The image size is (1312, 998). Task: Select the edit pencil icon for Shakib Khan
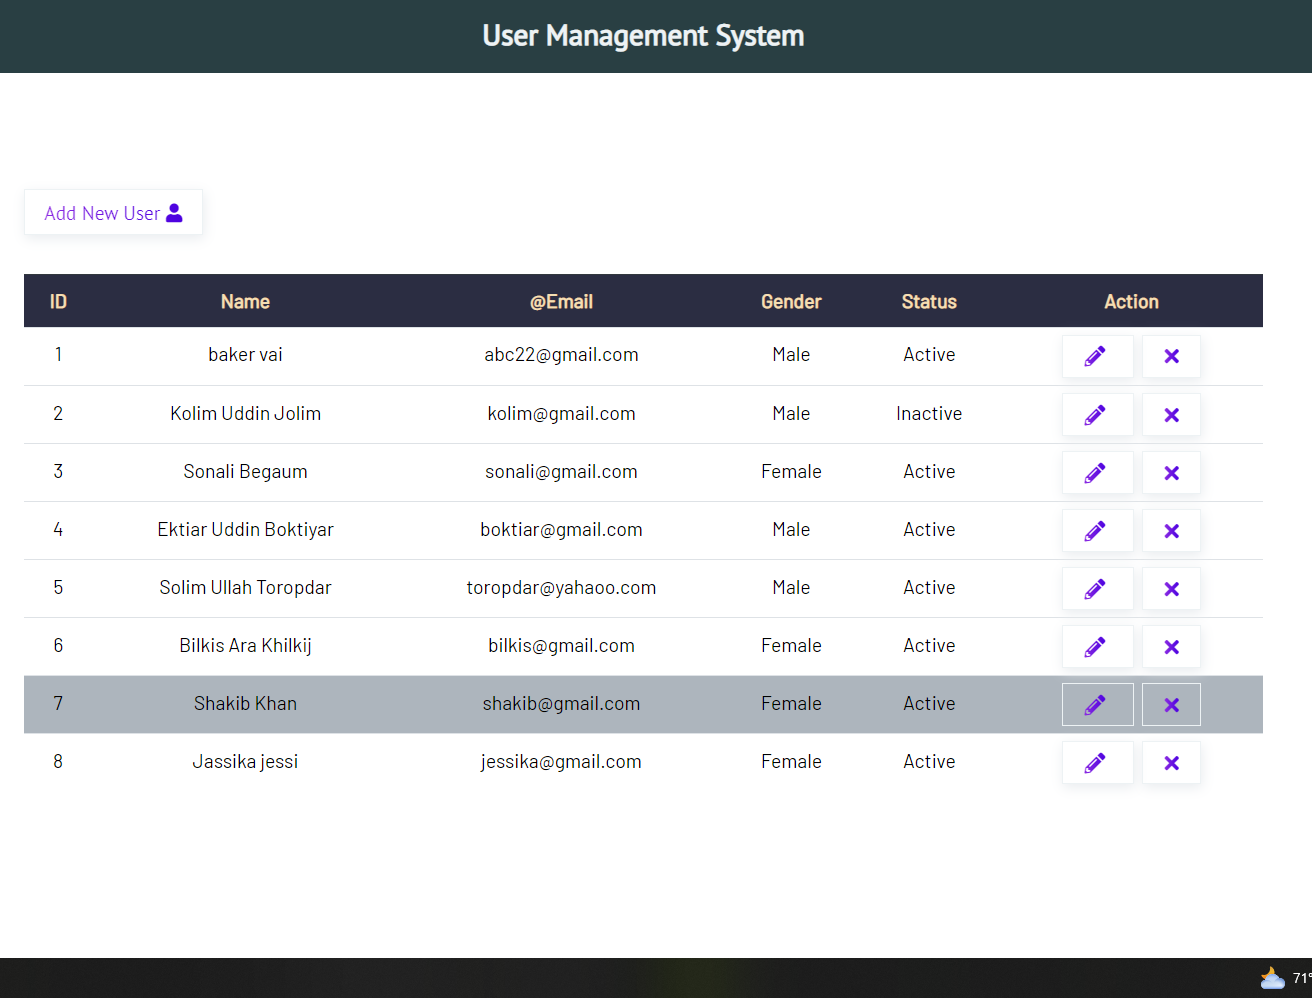(1097, 704)
